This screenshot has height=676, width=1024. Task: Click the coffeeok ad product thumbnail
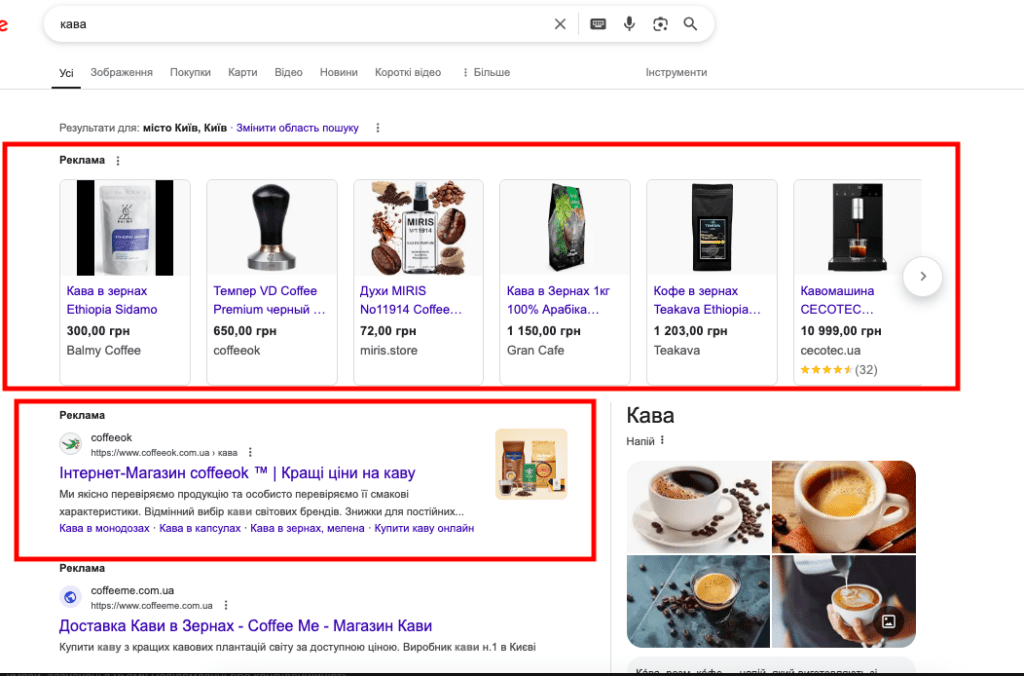click(x=531, y=464)
